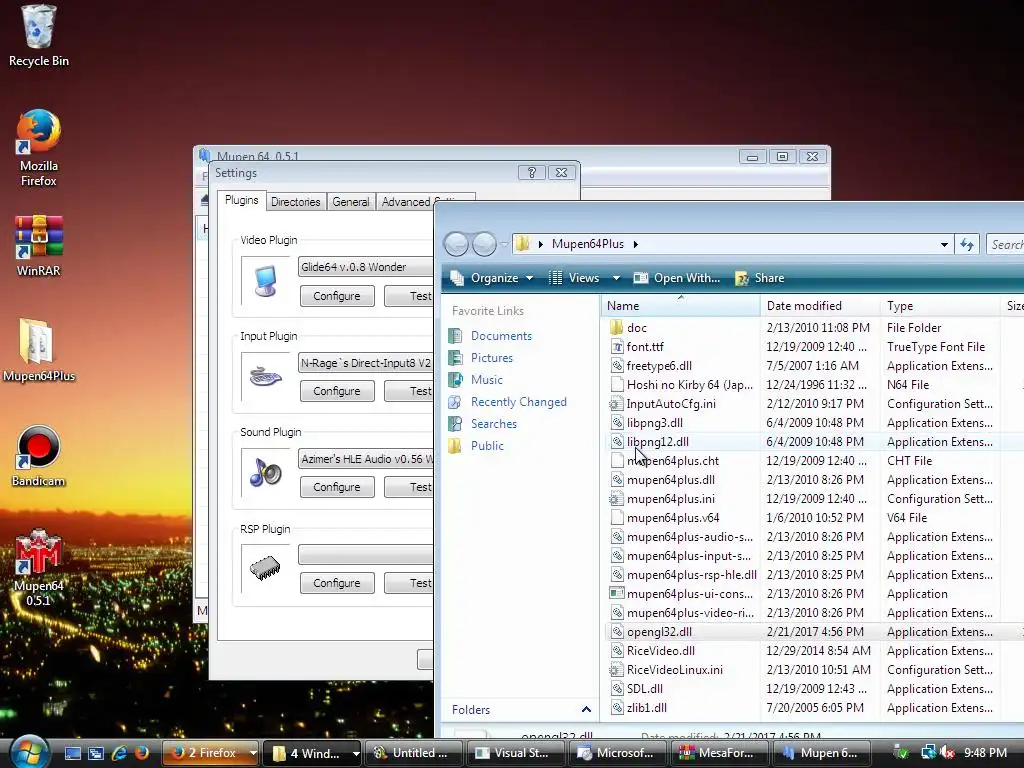Click Test under Video Plugin

click(x=409, y=296)
